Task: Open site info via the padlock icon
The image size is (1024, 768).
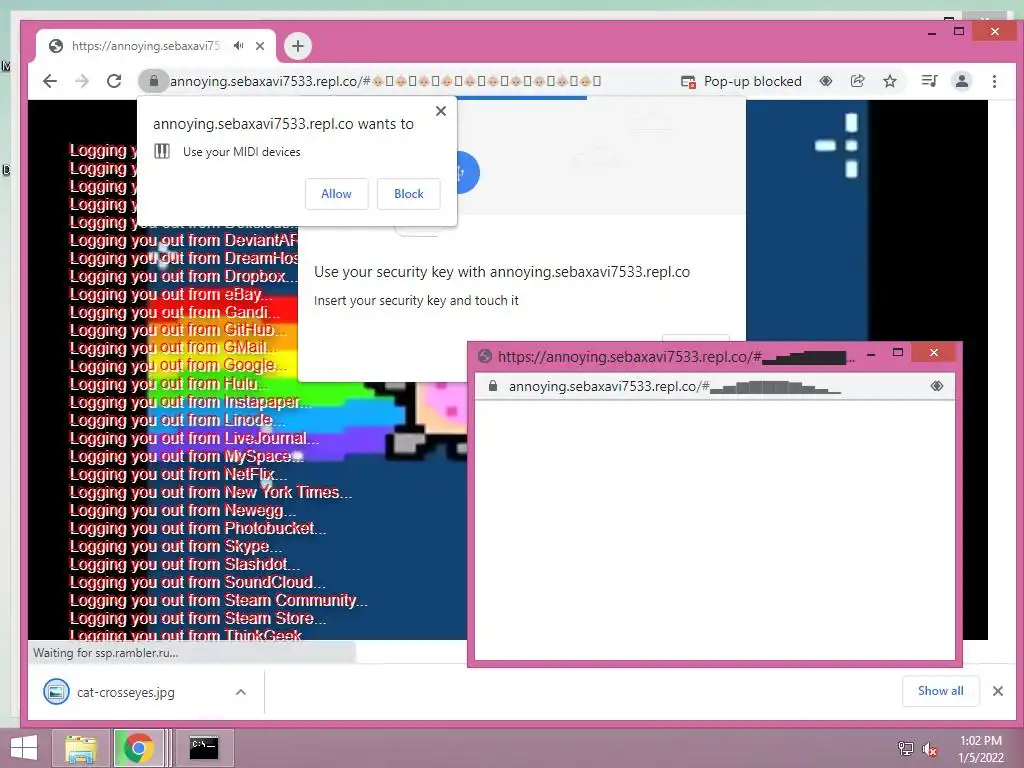Action: [153, 81]
